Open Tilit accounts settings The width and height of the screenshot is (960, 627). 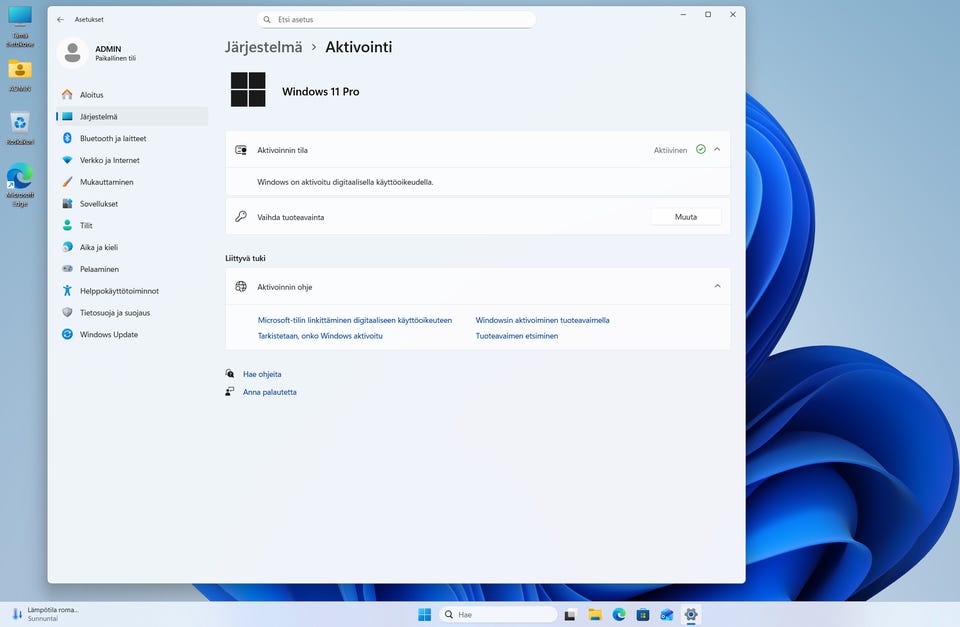[132, 225]
